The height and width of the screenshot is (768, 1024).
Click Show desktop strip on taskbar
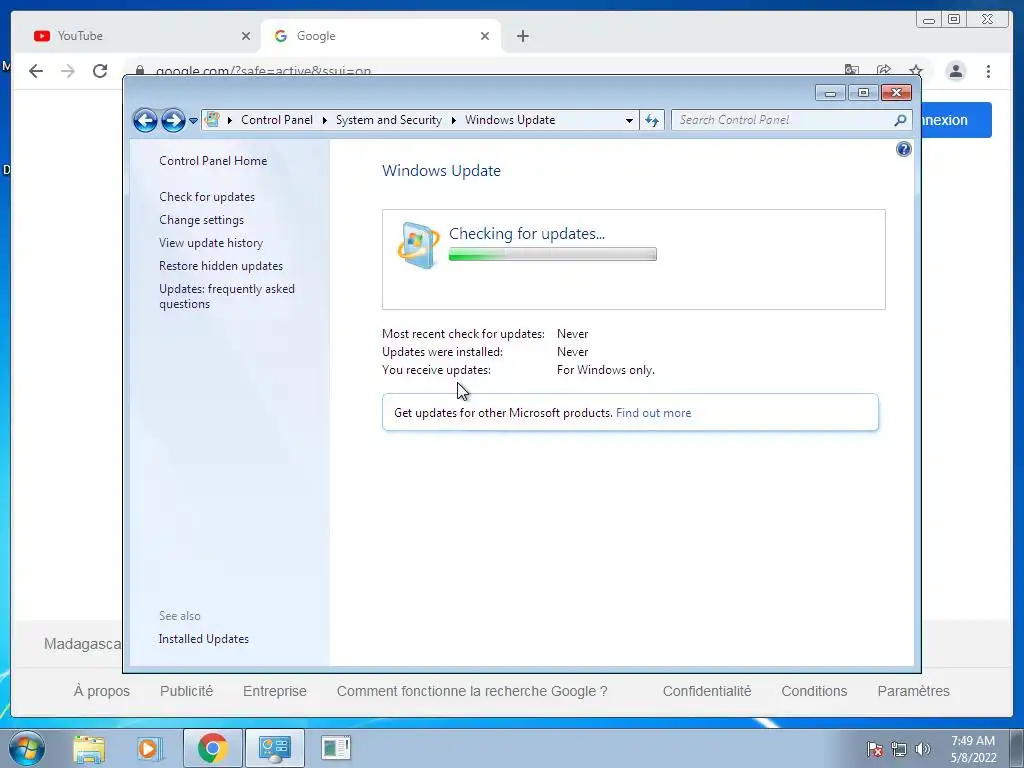[1017, 748]
